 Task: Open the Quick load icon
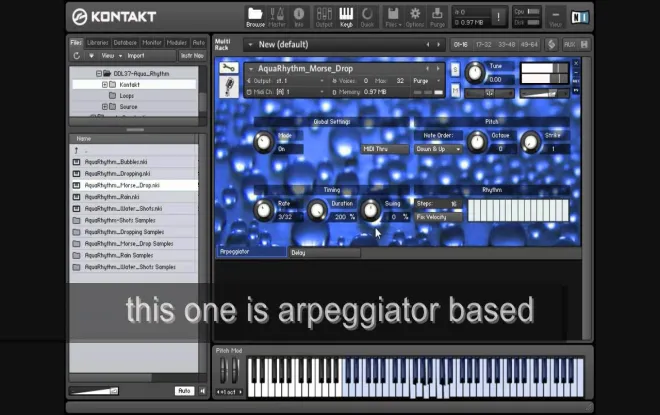(x=367, y=17)
